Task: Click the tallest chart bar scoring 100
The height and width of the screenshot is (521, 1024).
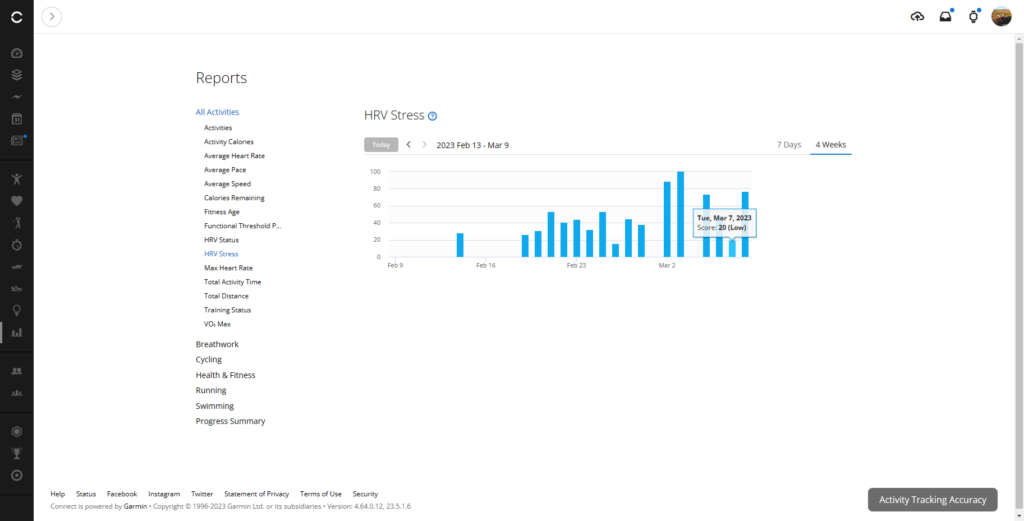Action: click(x=680, y=214)
